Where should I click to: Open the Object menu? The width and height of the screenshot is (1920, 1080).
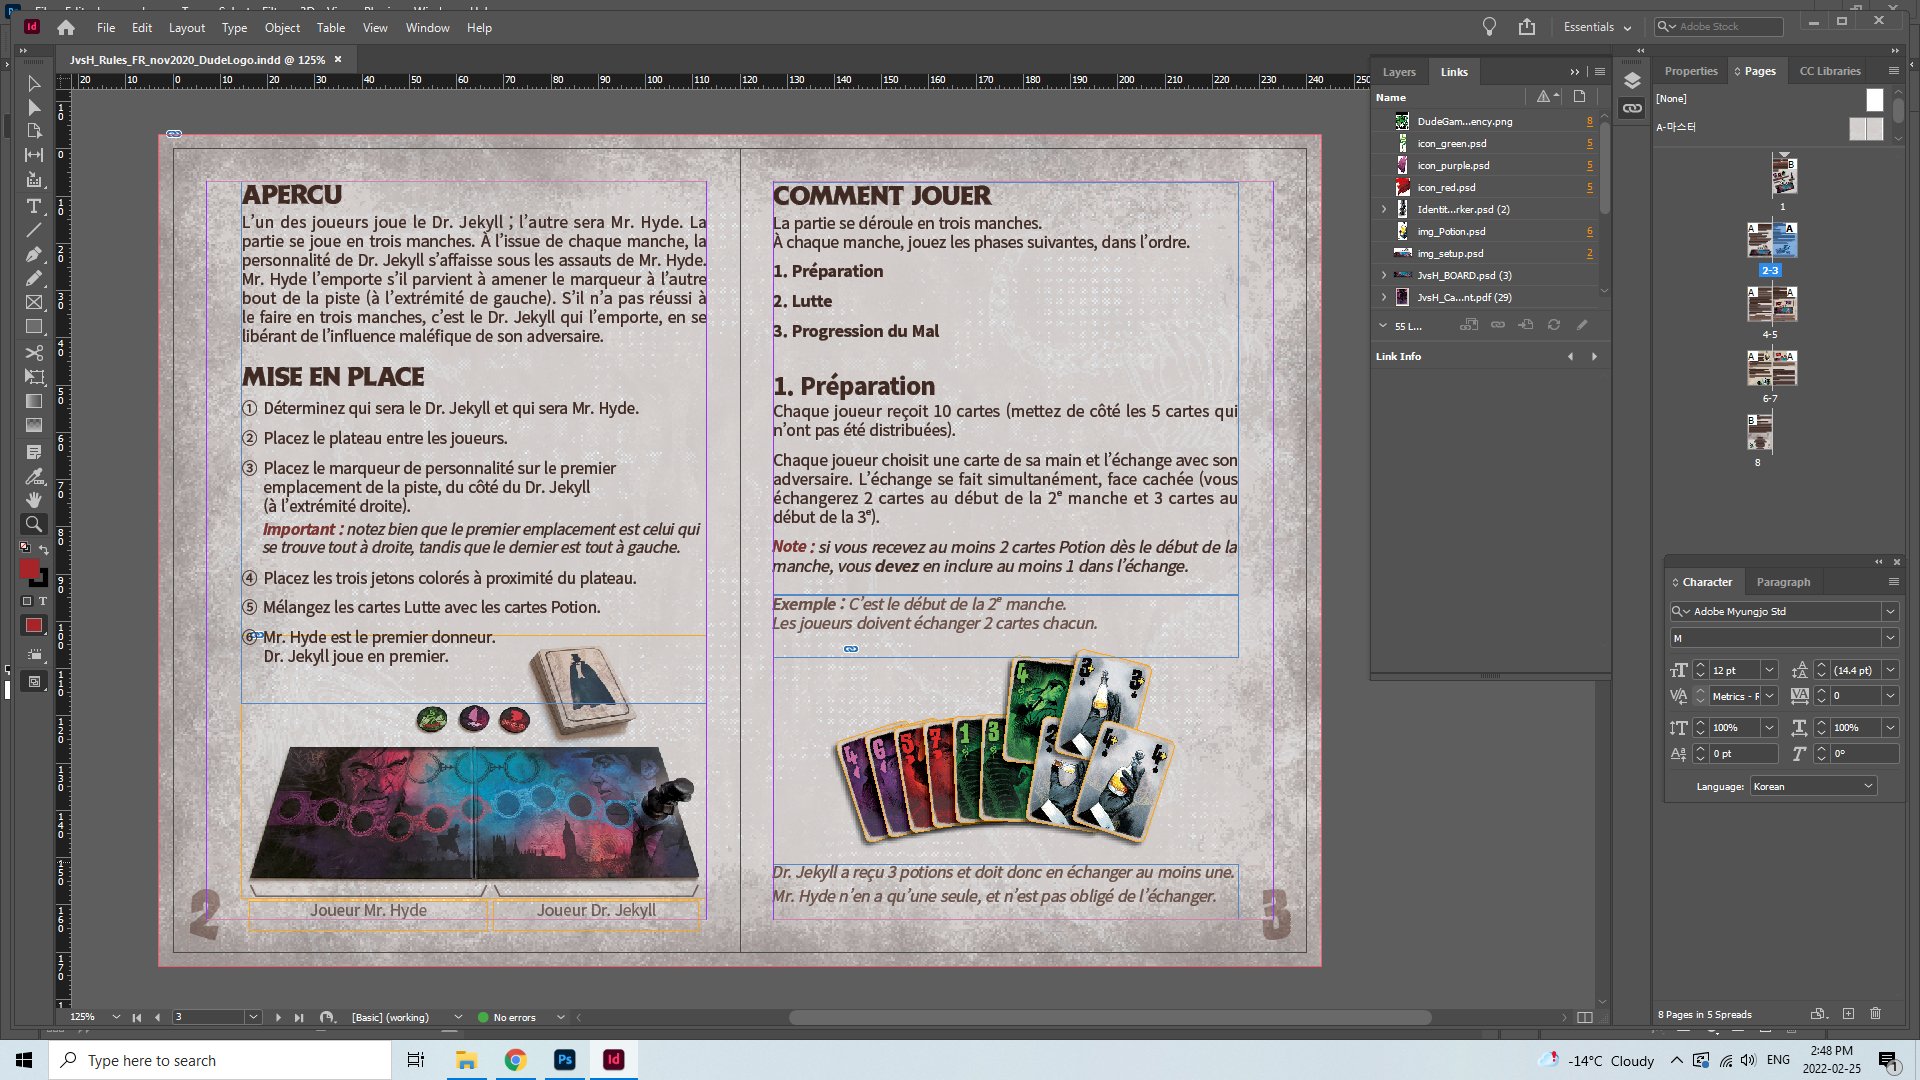282,28
